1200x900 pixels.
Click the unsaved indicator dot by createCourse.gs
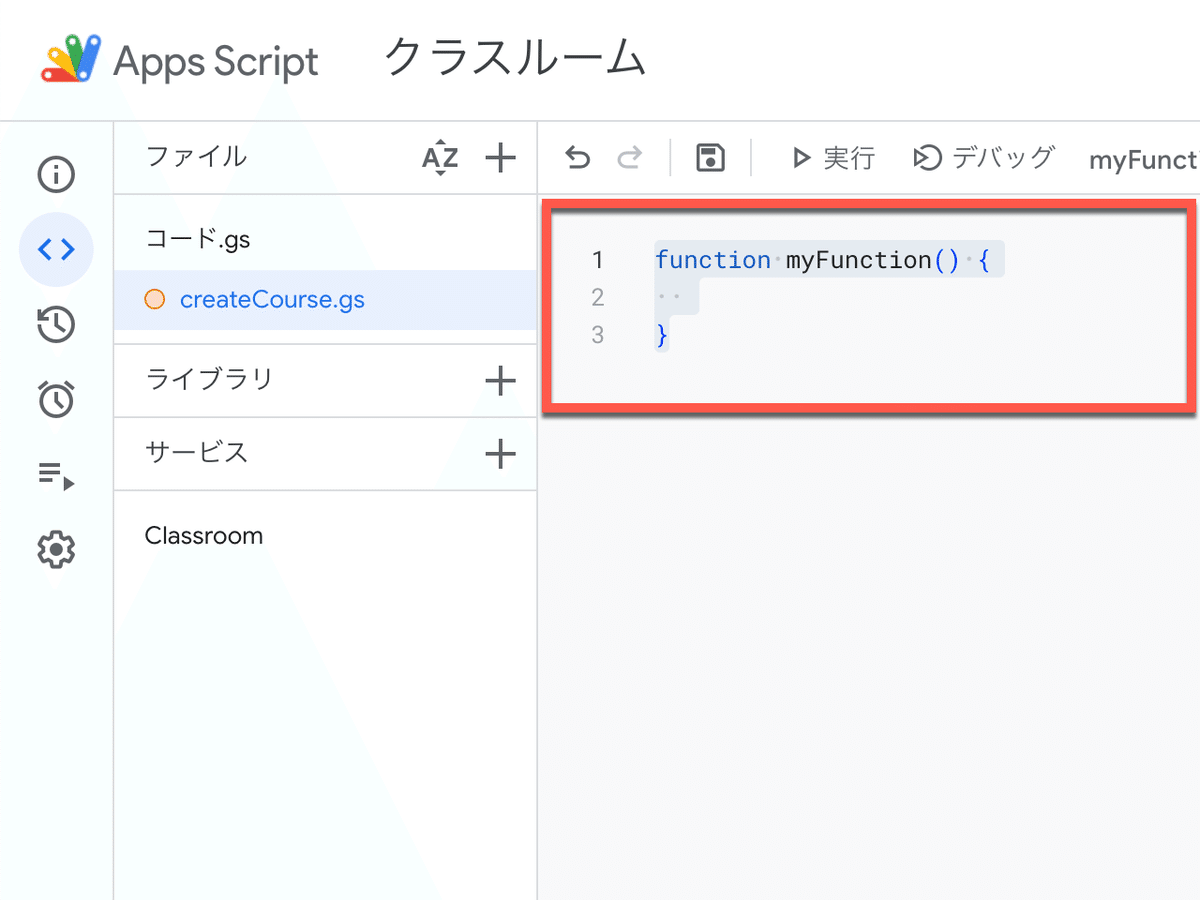154,299
